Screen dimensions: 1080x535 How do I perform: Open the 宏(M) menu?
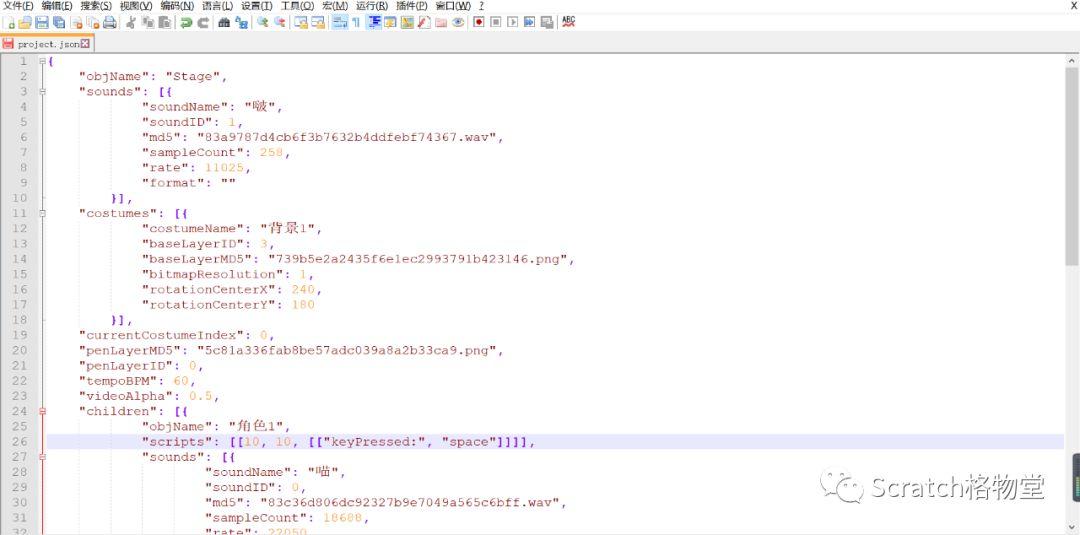pyautogui.click(x=335, y=6)
